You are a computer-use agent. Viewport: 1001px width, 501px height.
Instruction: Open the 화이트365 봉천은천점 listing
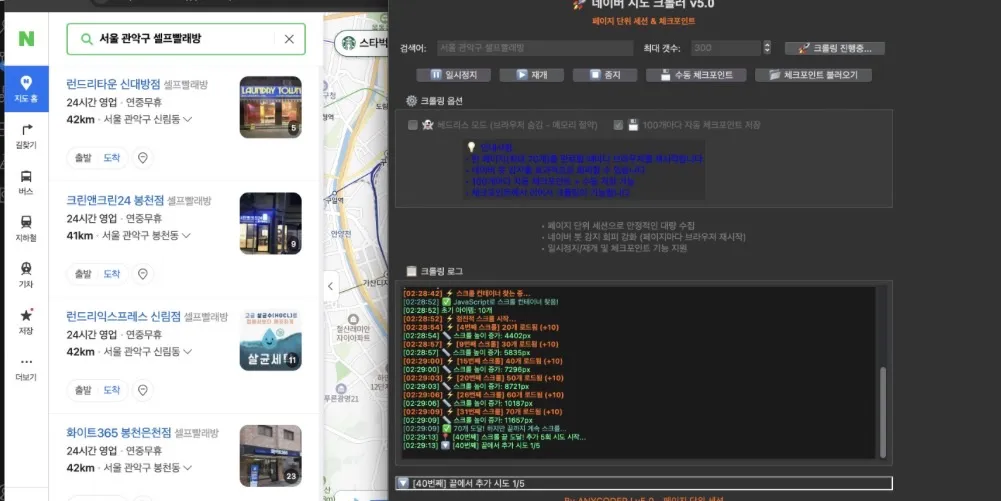coord(119,433)
